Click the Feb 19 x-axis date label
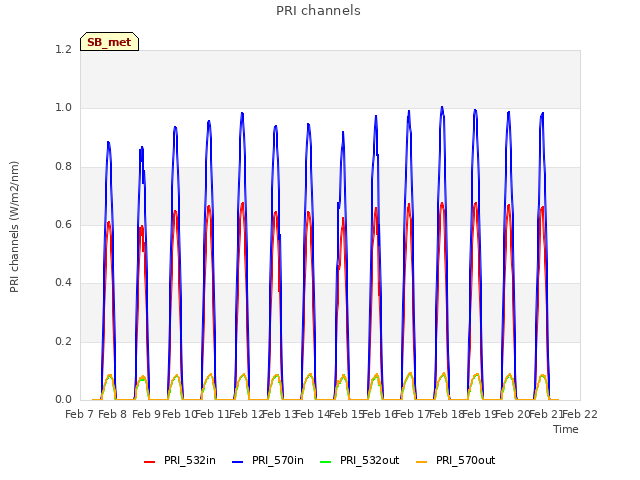Screen dimensions: 640x480 pos(480,414)
